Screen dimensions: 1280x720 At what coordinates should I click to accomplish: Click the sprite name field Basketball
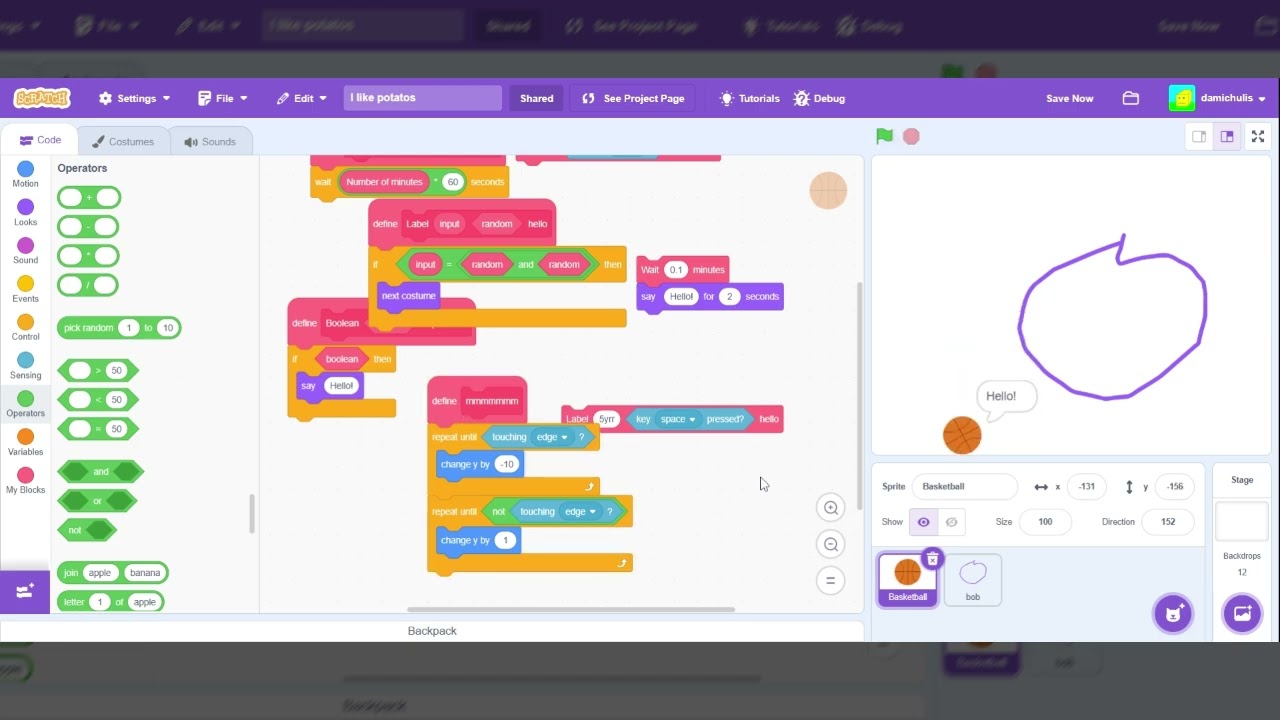point(964,486)
